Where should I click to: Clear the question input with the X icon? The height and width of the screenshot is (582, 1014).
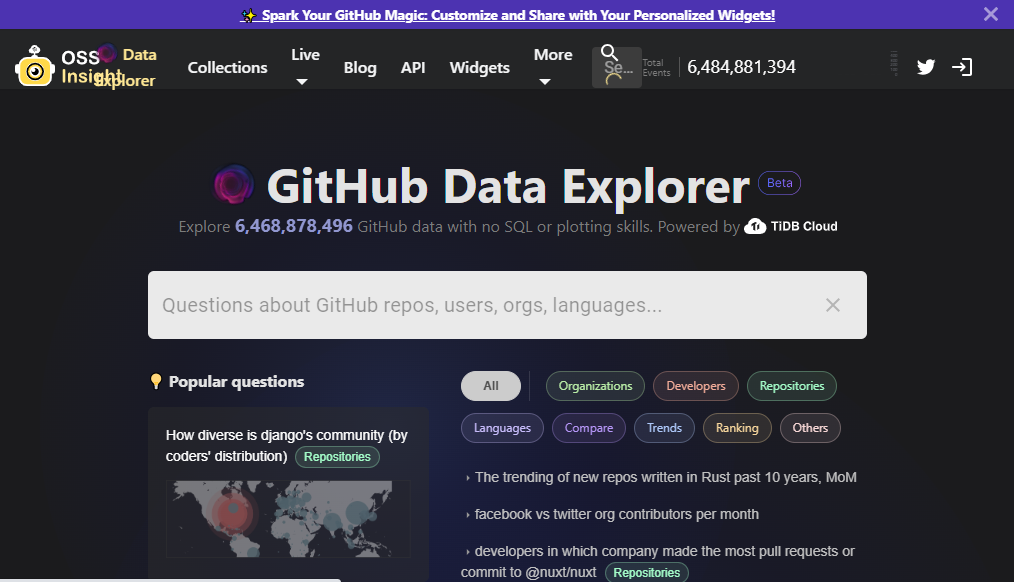pyautogui.click(x=833, y=305)
